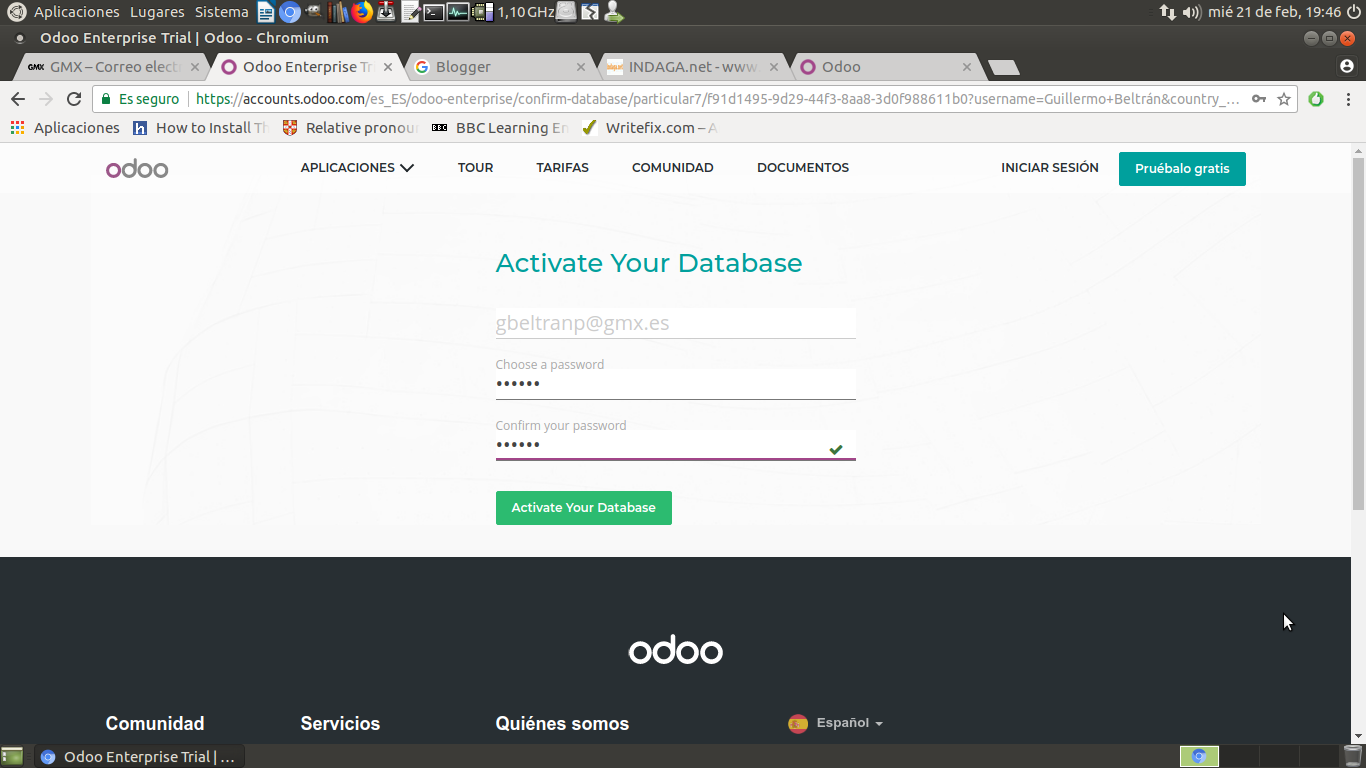
Task: Open the COMUNIDAD menu item
Action: point(673,168)
